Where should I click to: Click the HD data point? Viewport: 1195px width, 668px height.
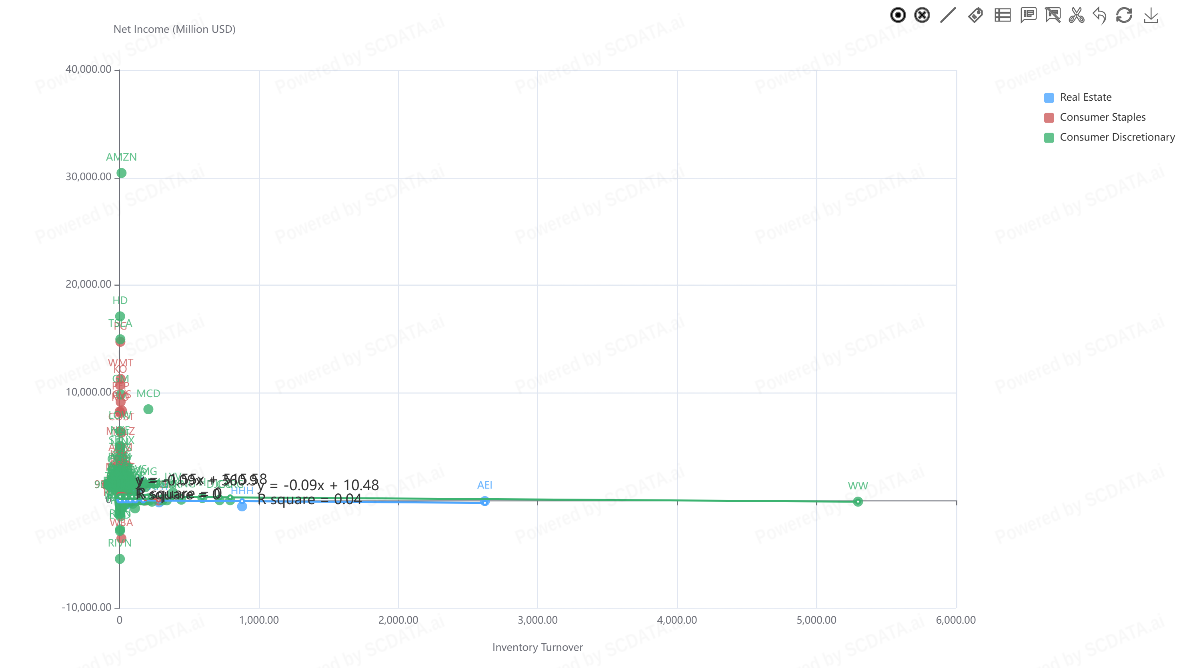(x=120, y=316)
